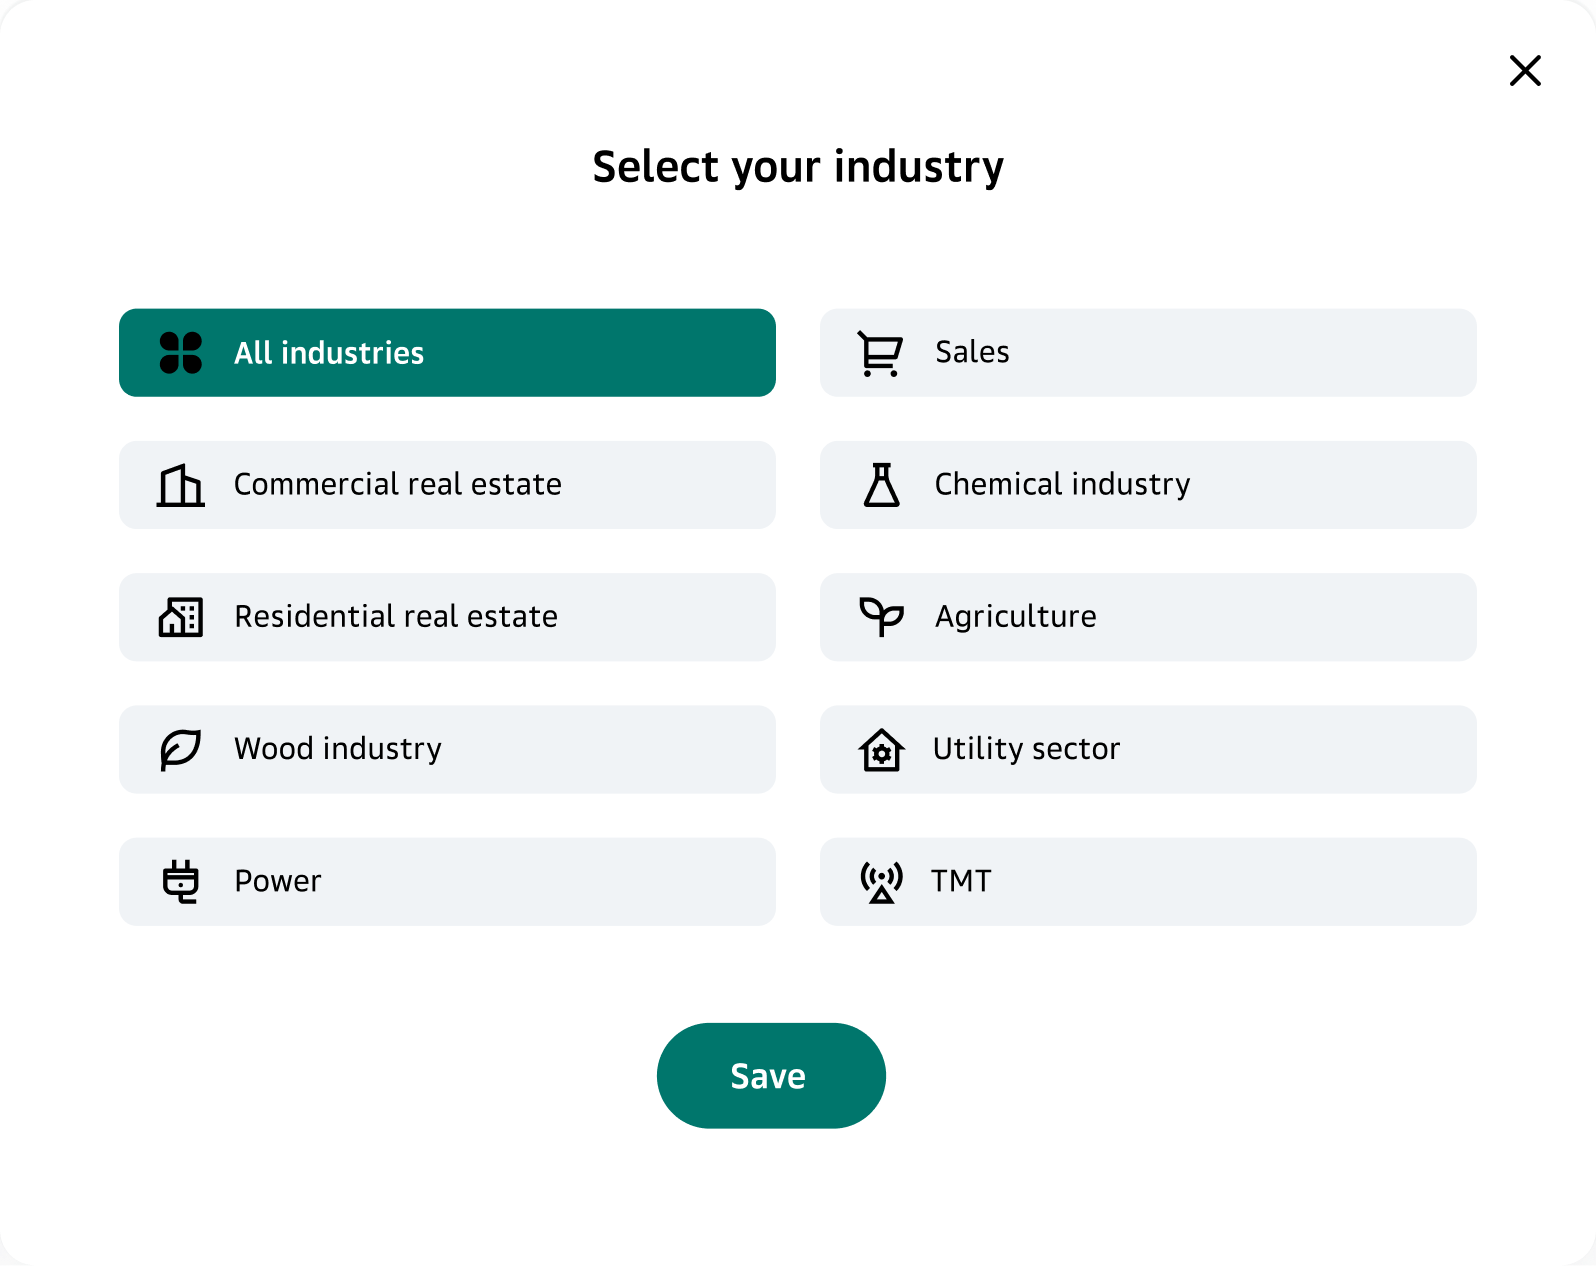Click the antenna TMT icon

point(881,882)
